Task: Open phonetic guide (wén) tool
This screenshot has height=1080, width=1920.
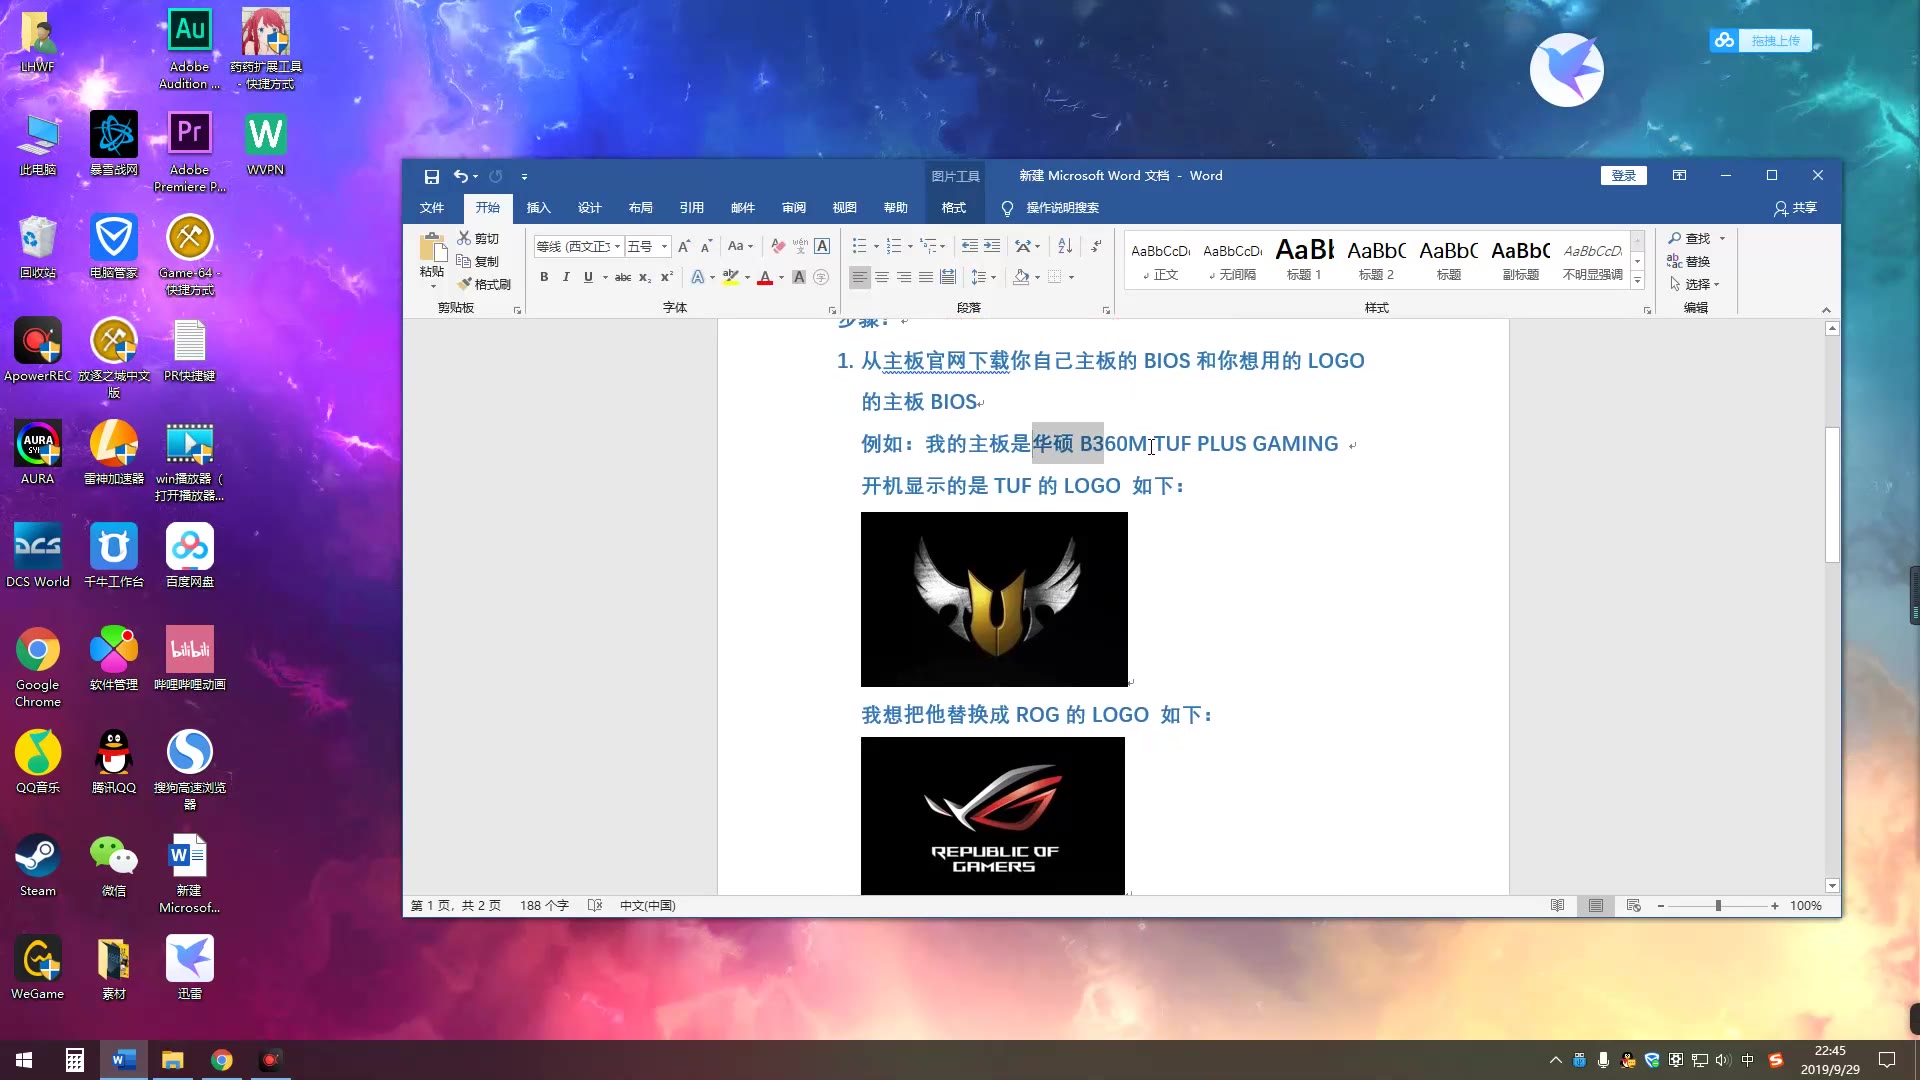Action: pos(800,246)
